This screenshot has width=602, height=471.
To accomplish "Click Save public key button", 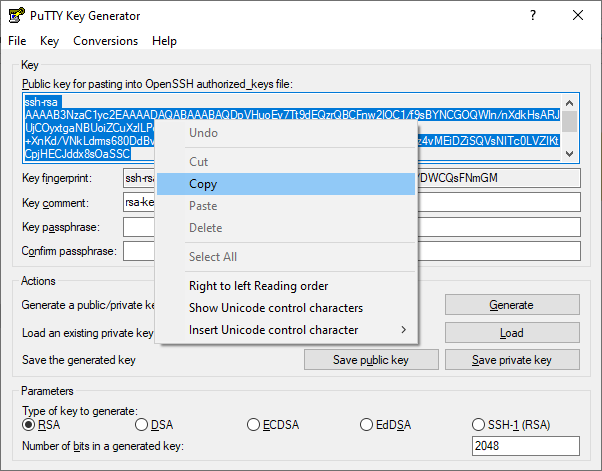I will click(x=371, y=360).
